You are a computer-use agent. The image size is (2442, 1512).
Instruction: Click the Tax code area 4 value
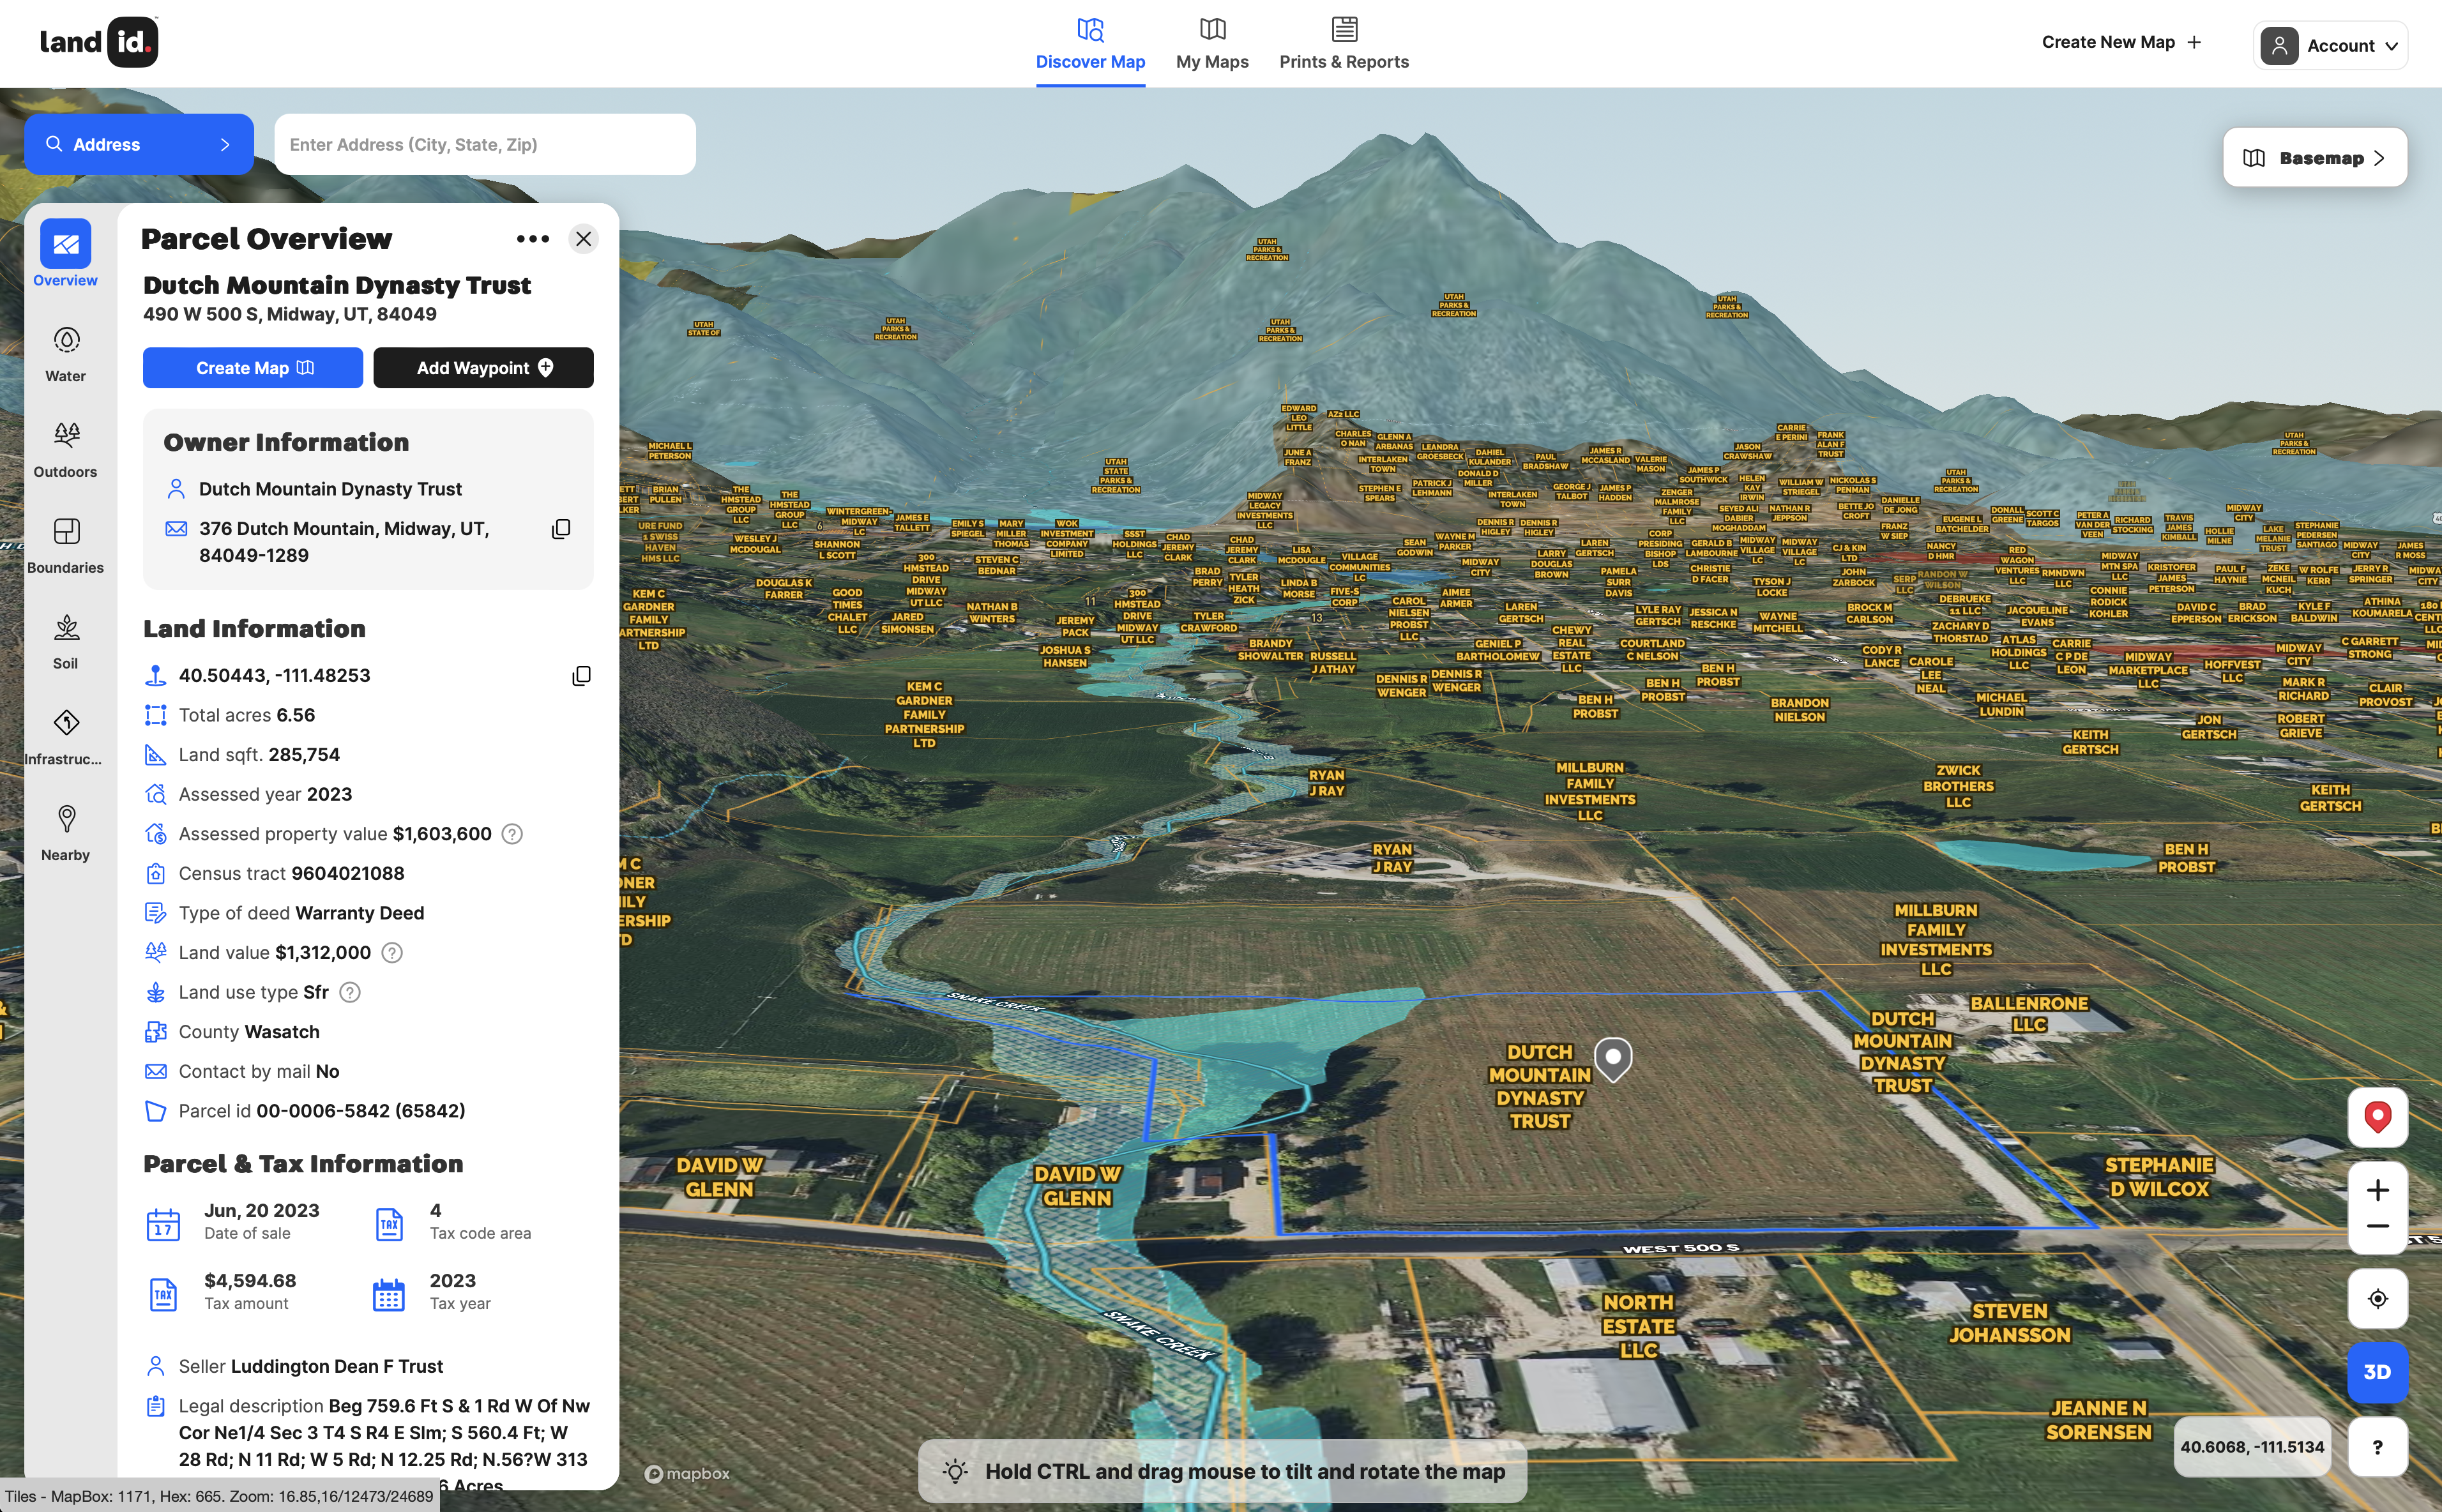[x=435, y=1210]
